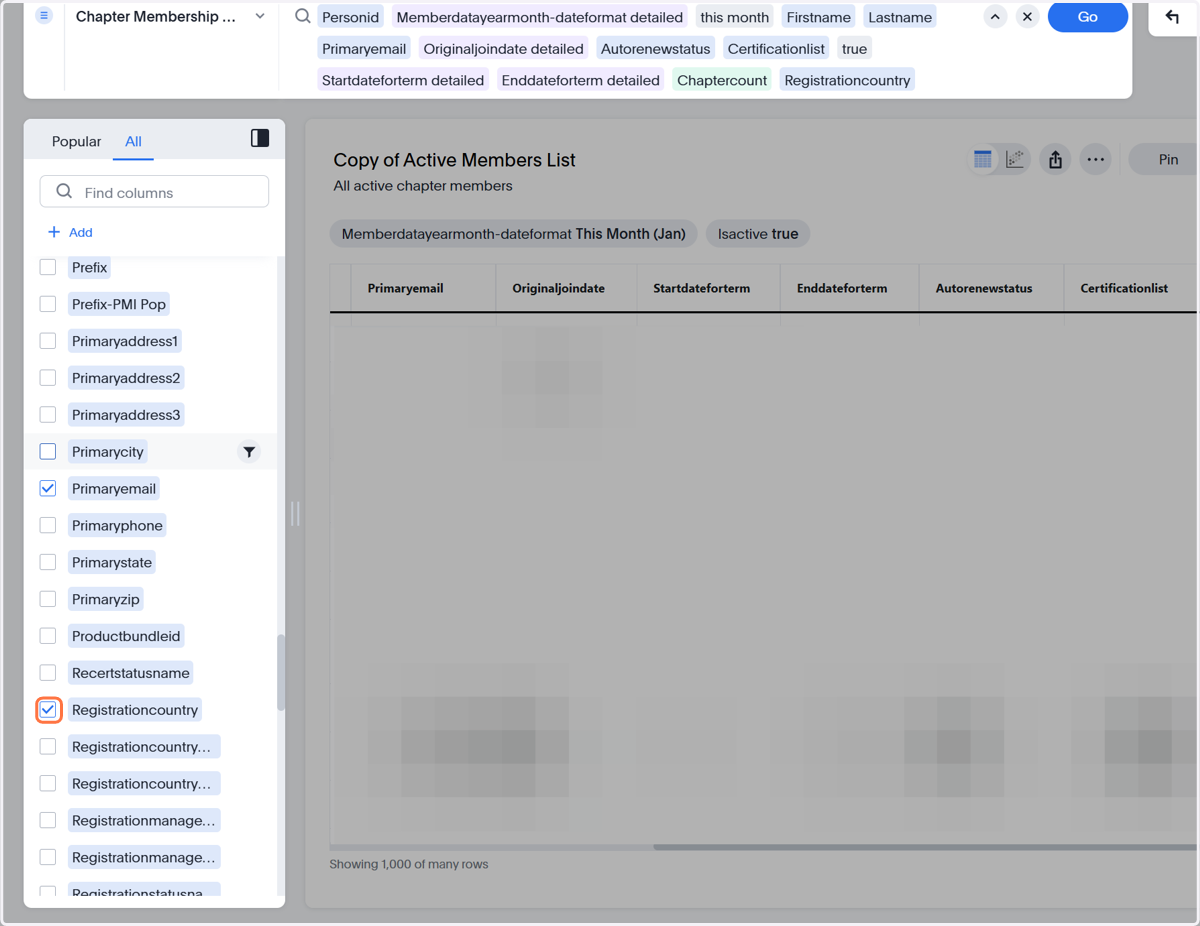Image resolution: width=1200 pixels, height=926 pixels.
Task: Switch to chart view icon
Action: tap(1015, 160)
